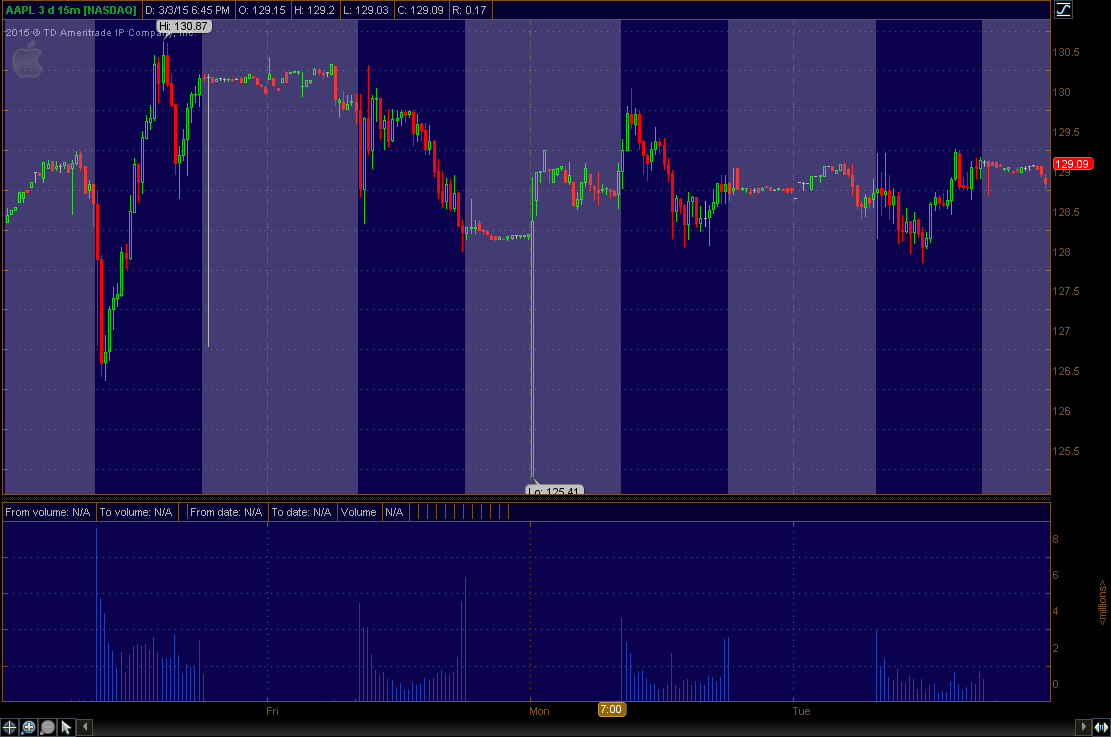This screenshot has width=1111, height=737.
Task: Click the C: 129.09 close value
Action: point(420,10)
